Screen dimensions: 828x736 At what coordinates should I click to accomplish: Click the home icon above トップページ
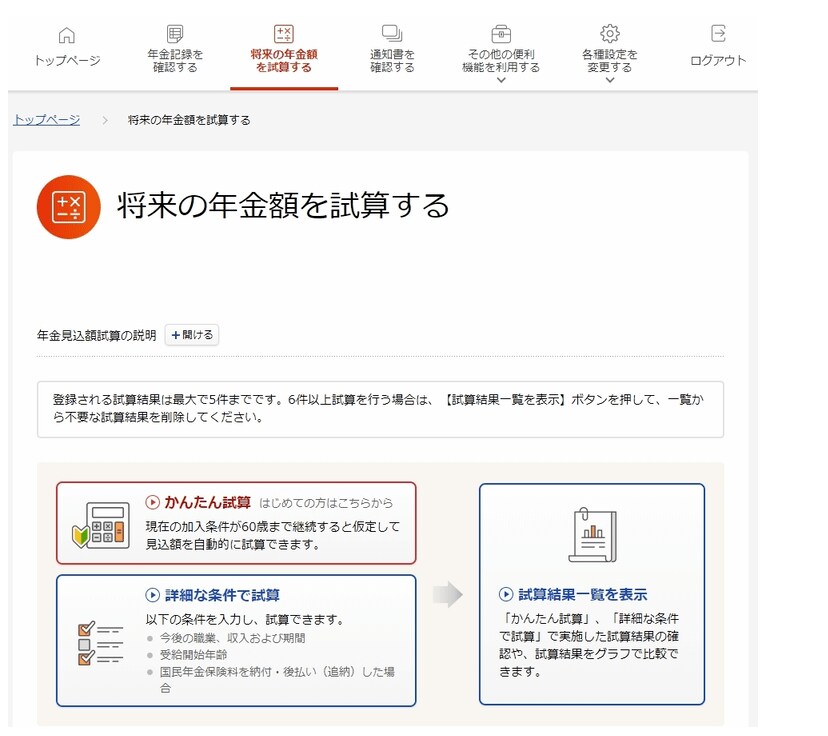click(66, 34)
